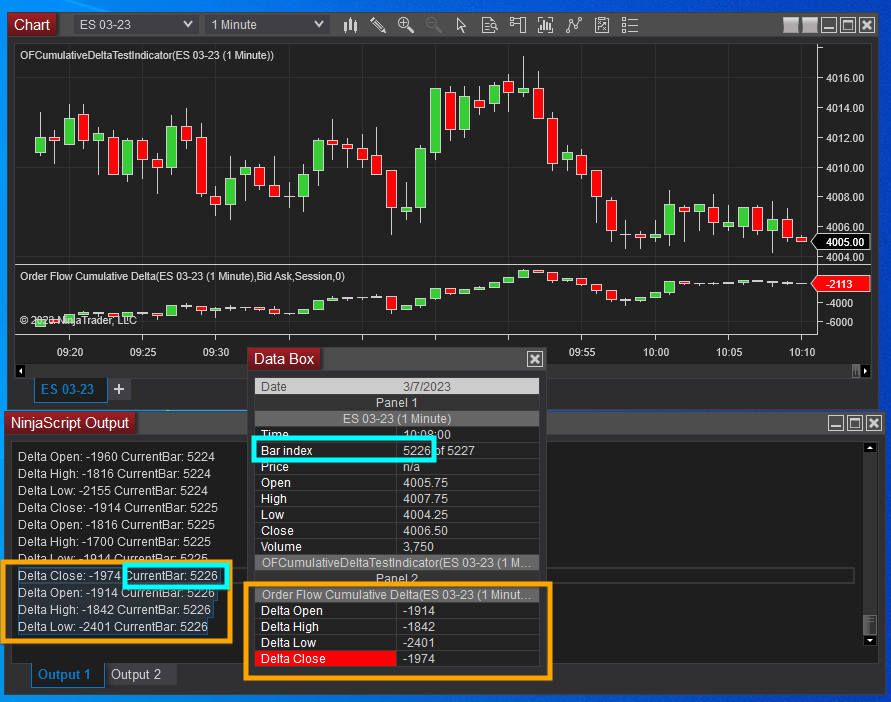891x702 pixels.
Task: Click the Order Flow Cumulative Delta panel label
Action: 182,276
